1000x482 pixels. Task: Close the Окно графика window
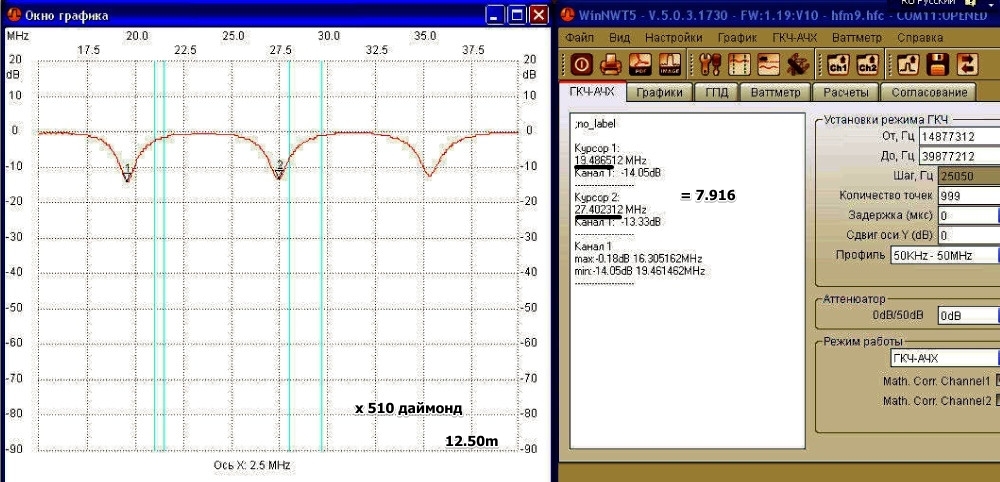539,15
